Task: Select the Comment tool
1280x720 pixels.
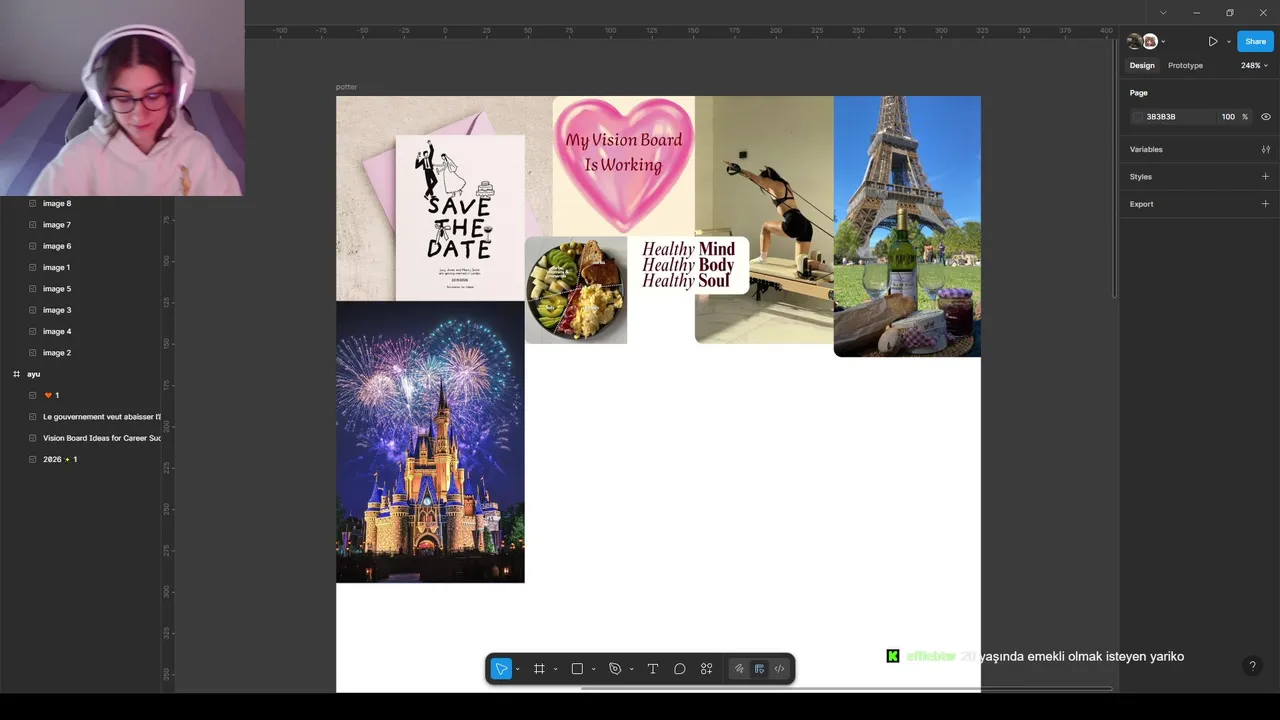Action: coord(680,669)
